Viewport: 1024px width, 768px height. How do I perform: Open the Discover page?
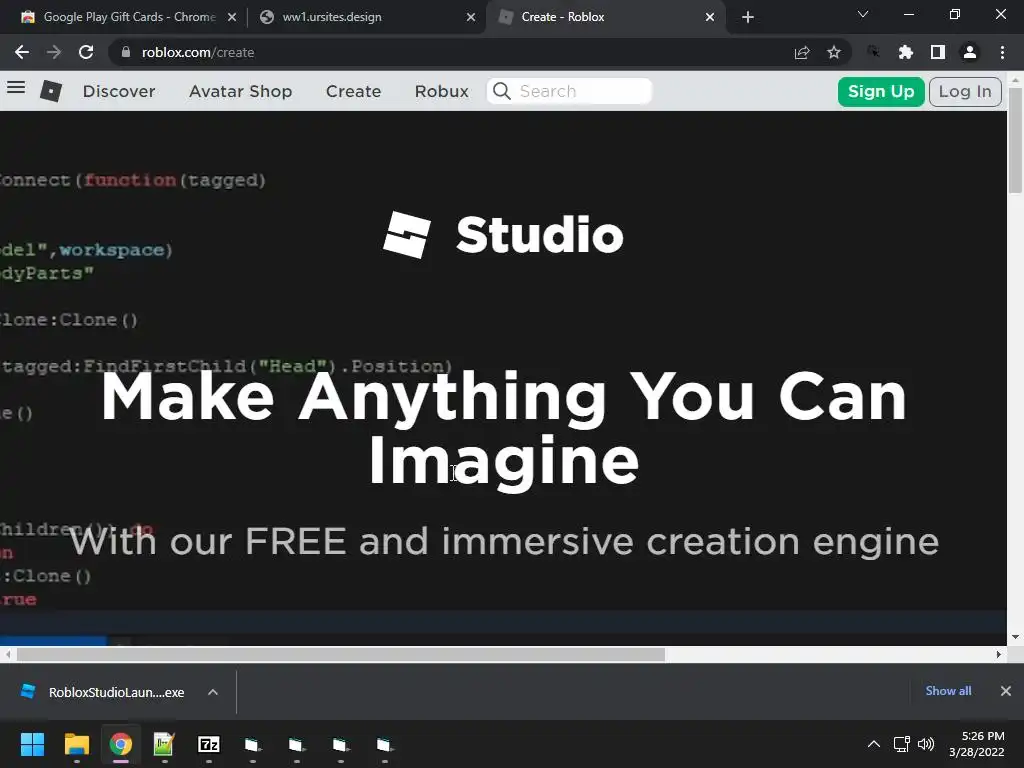(119, 91)
